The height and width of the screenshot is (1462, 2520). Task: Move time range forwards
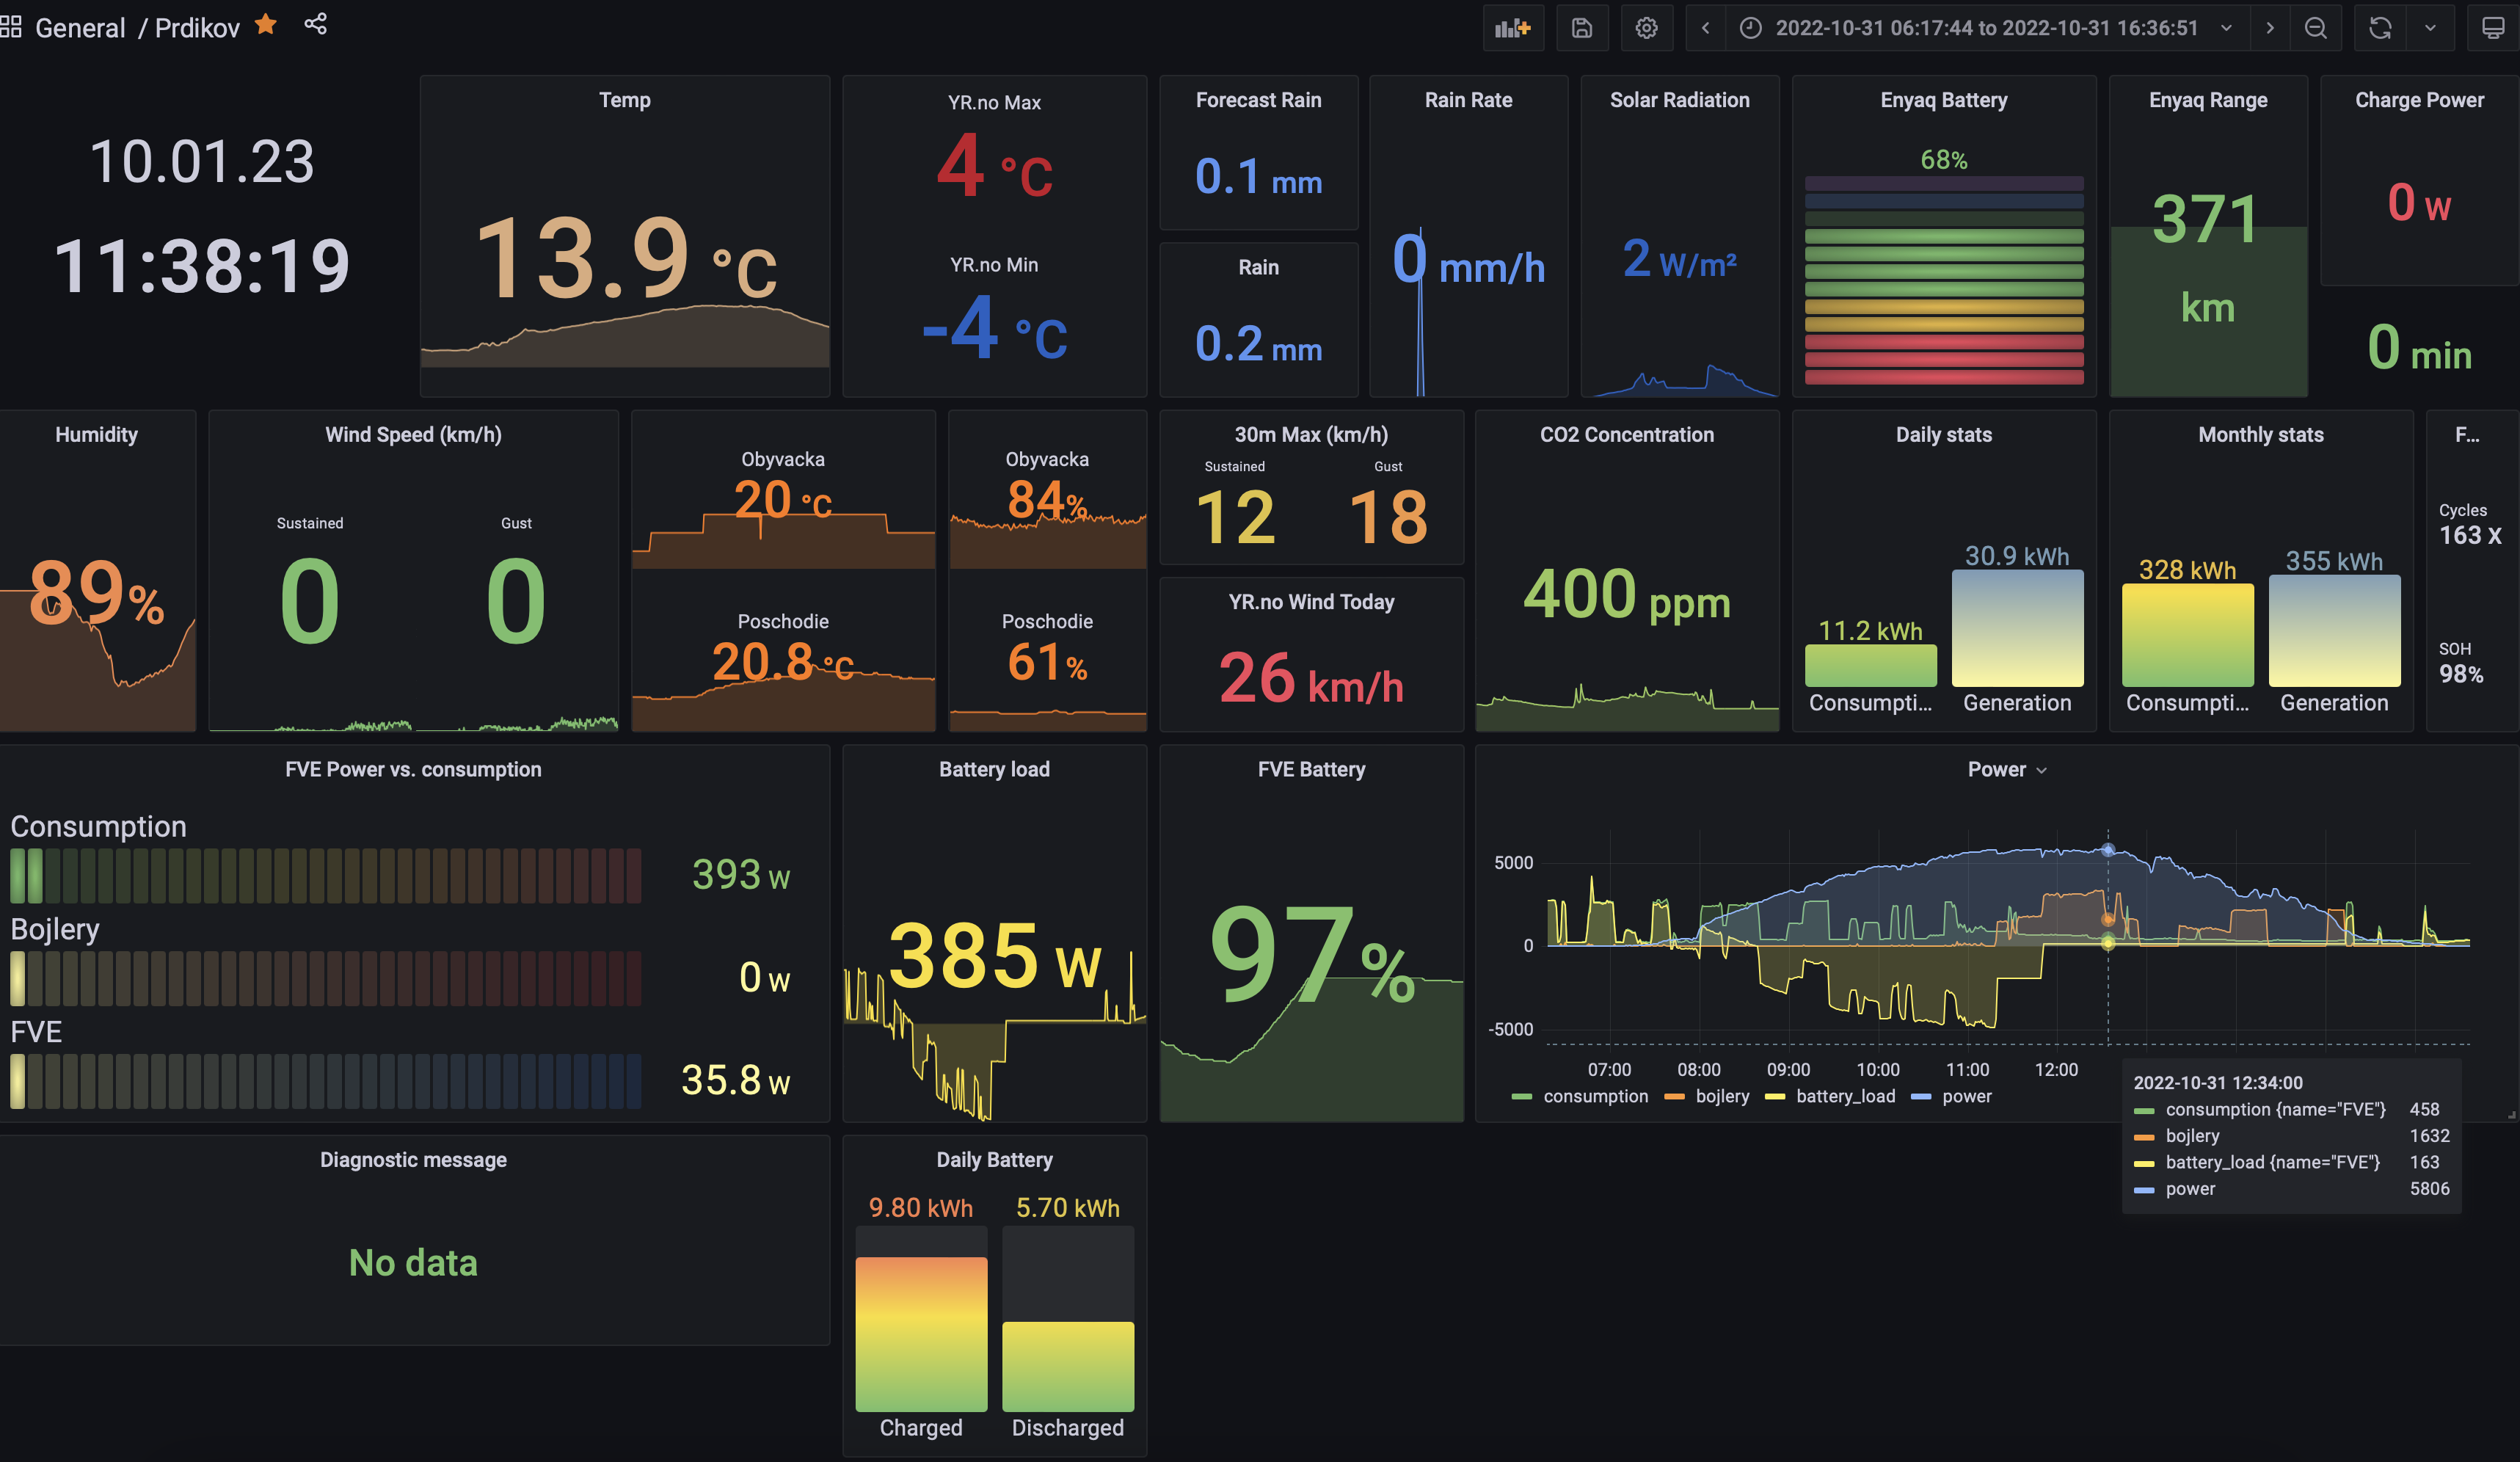click(x=2270, y=28)
